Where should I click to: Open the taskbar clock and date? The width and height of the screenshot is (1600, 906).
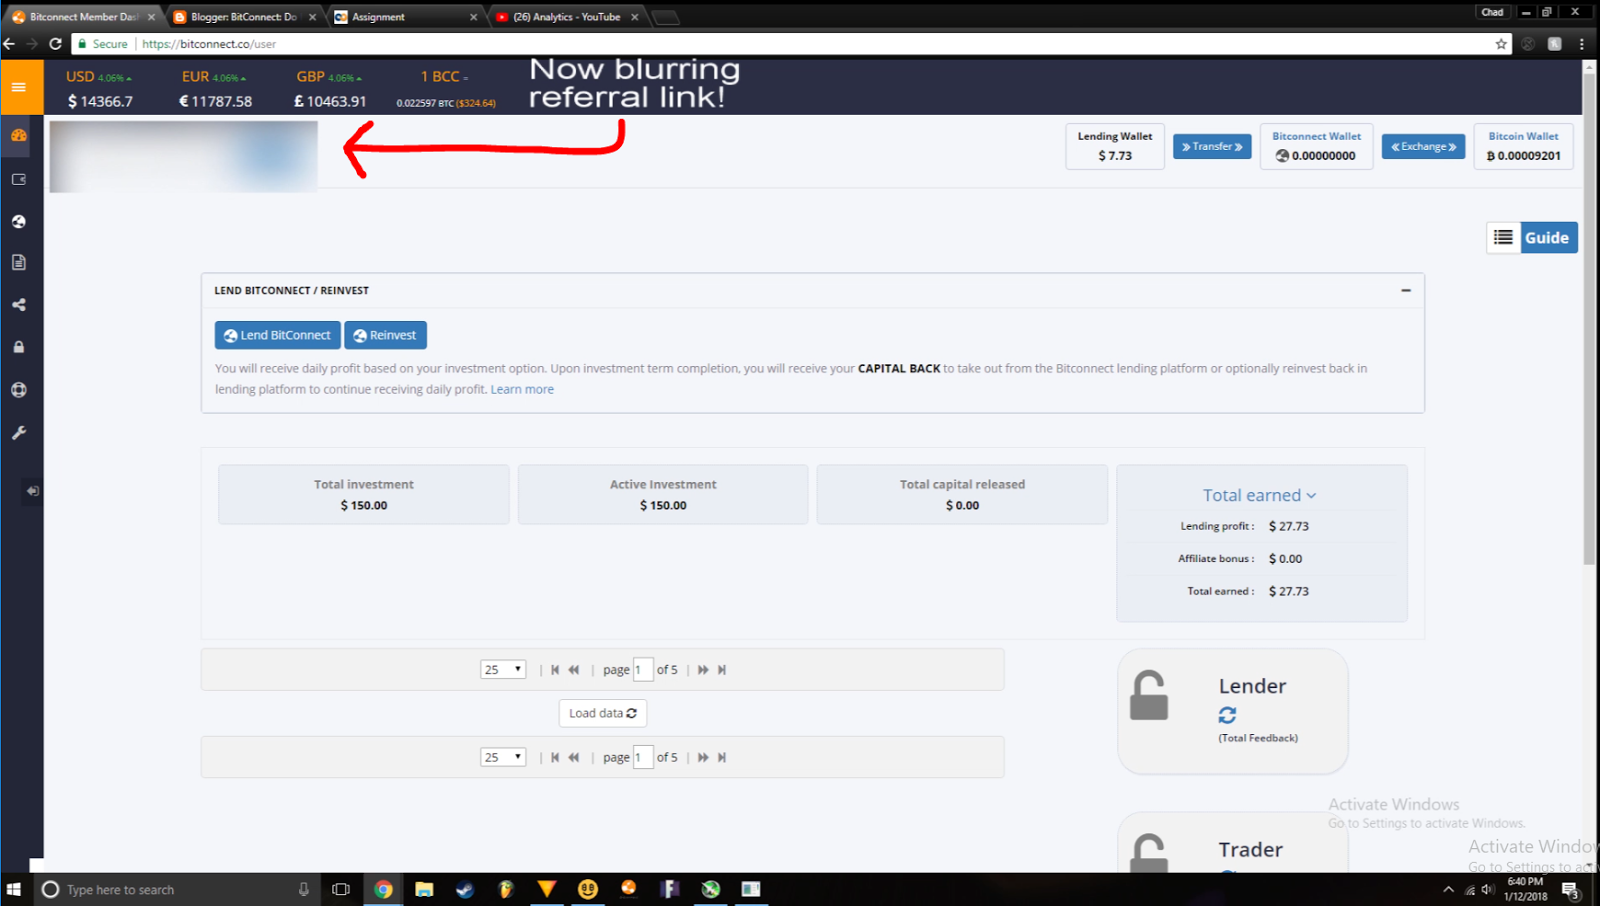click(1525, 889)
